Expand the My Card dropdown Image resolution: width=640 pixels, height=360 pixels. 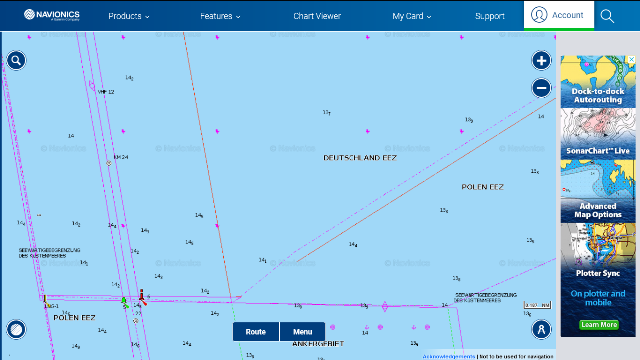(x=411, y=16)
